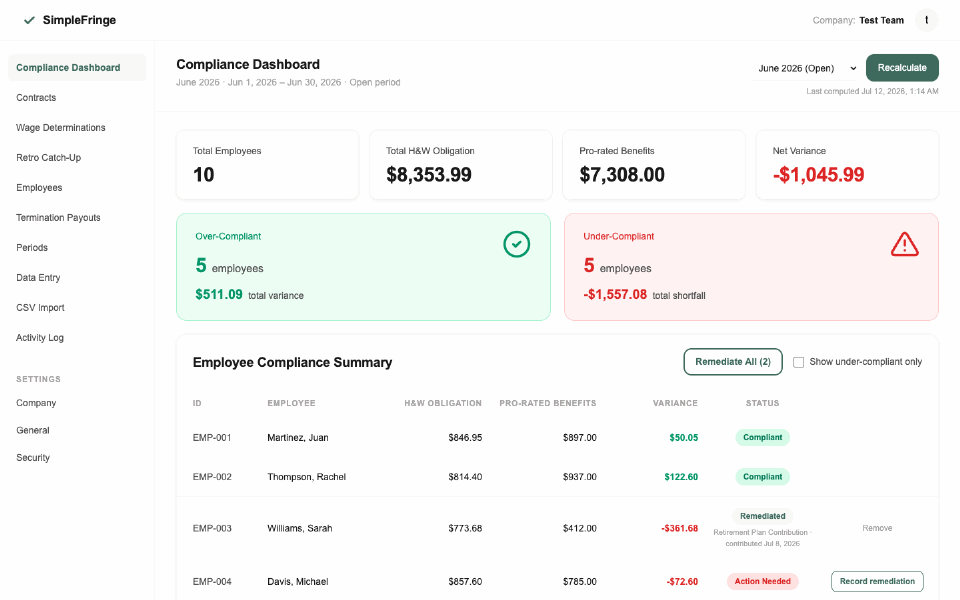The width and height of the screenshot is (960, 600).
Task: Go to Contracts page
Action: point(36,97)
